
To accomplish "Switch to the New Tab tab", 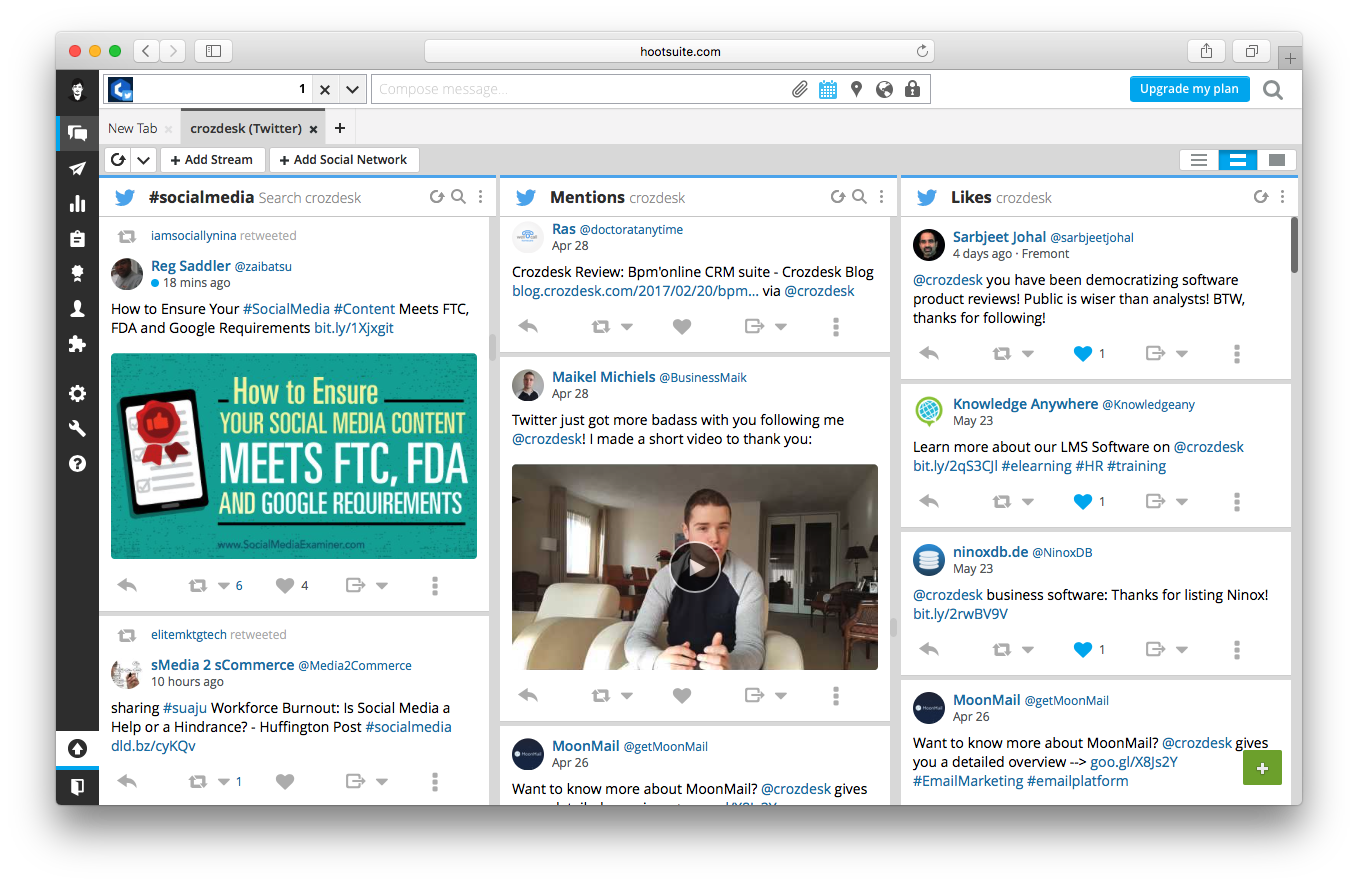I will 132,128.
